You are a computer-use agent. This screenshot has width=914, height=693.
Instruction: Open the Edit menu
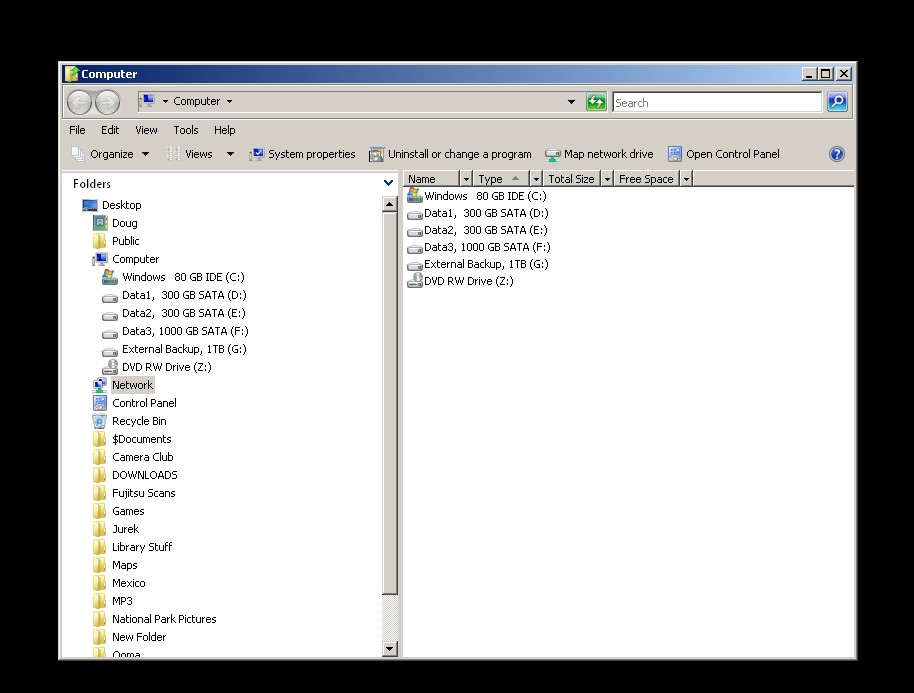[x=110, y=130]
